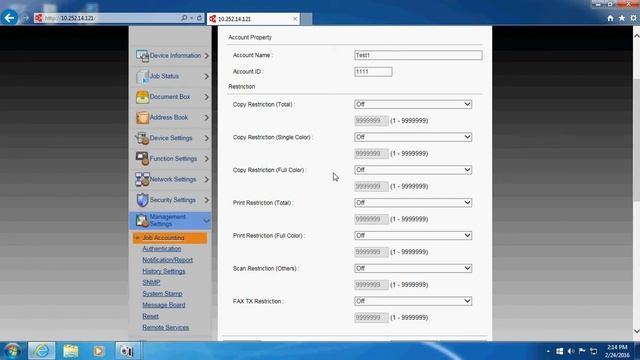The height and width of the screenshot is (360, 640).
Task: Click the Action Center flag tray icon
Action: coord(582,351)
